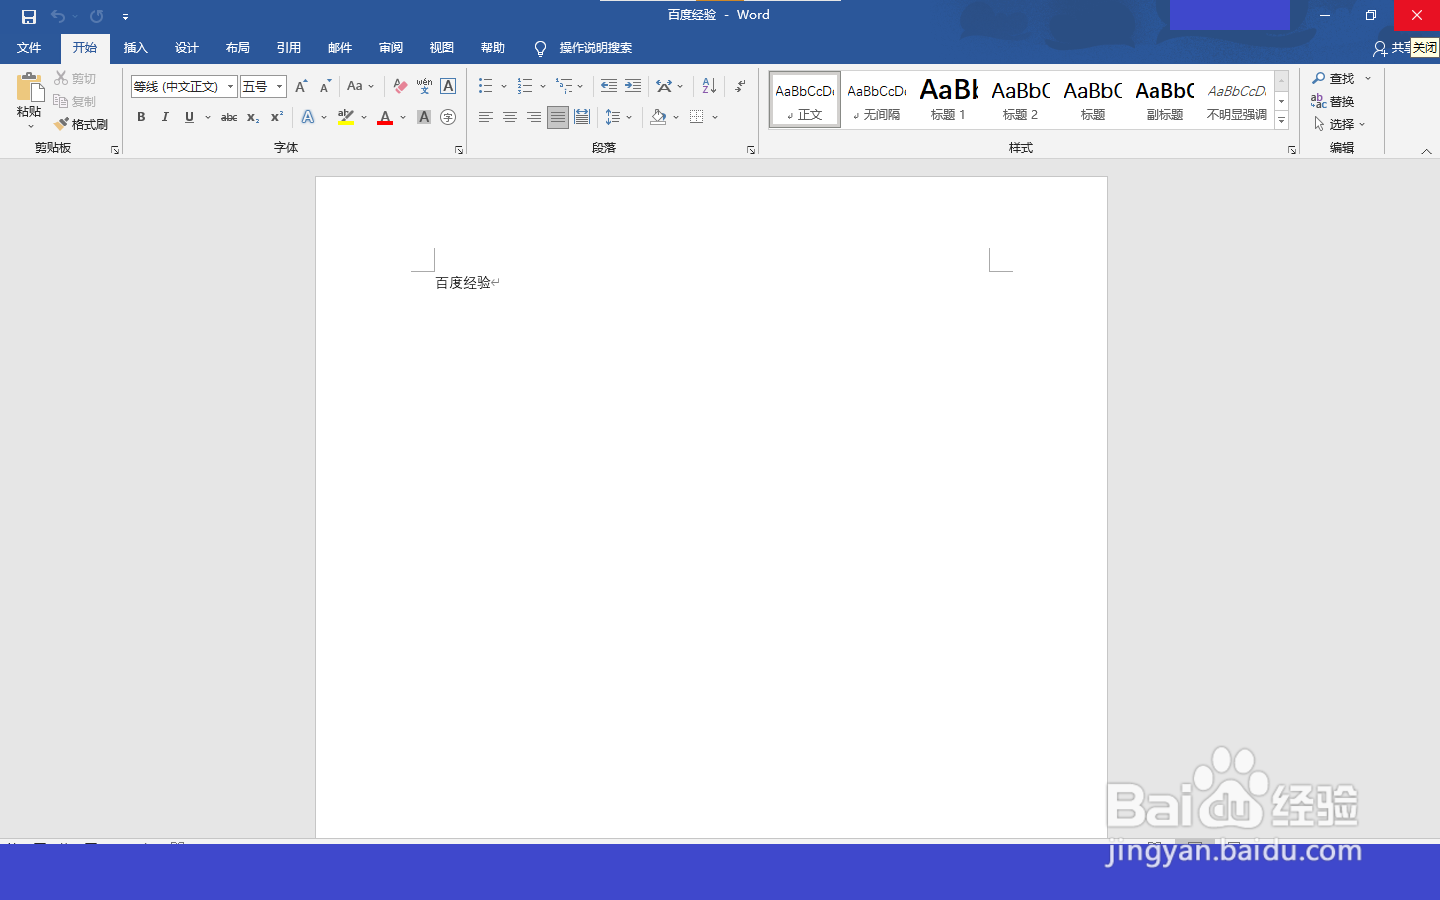The height and width of the screenshot is (900, 1440).
Task: Toggle Subscript formatting
Action: (x=253, y=117)
